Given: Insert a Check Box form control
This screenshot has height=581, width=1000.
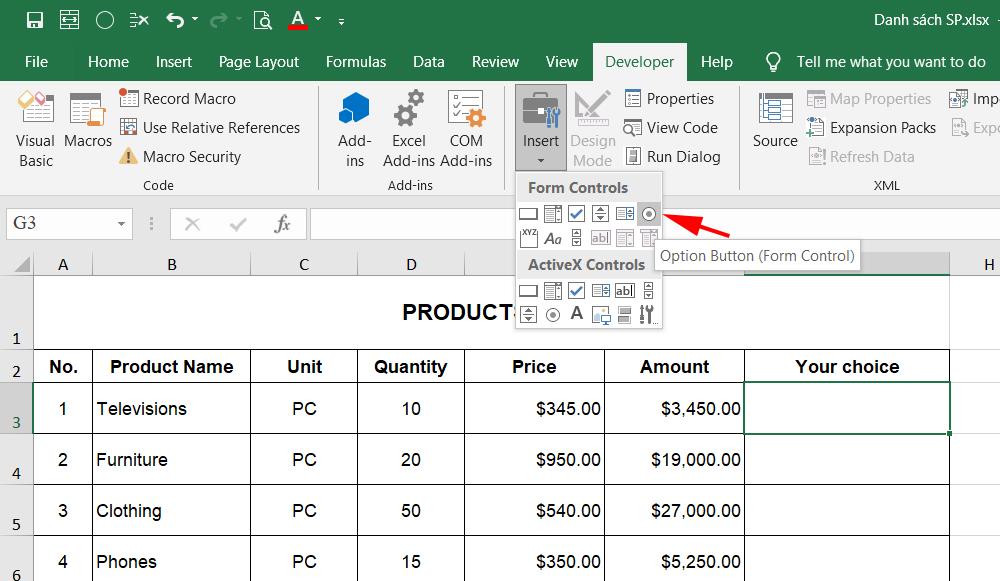Looking at the screenshot, I should 577,214.
